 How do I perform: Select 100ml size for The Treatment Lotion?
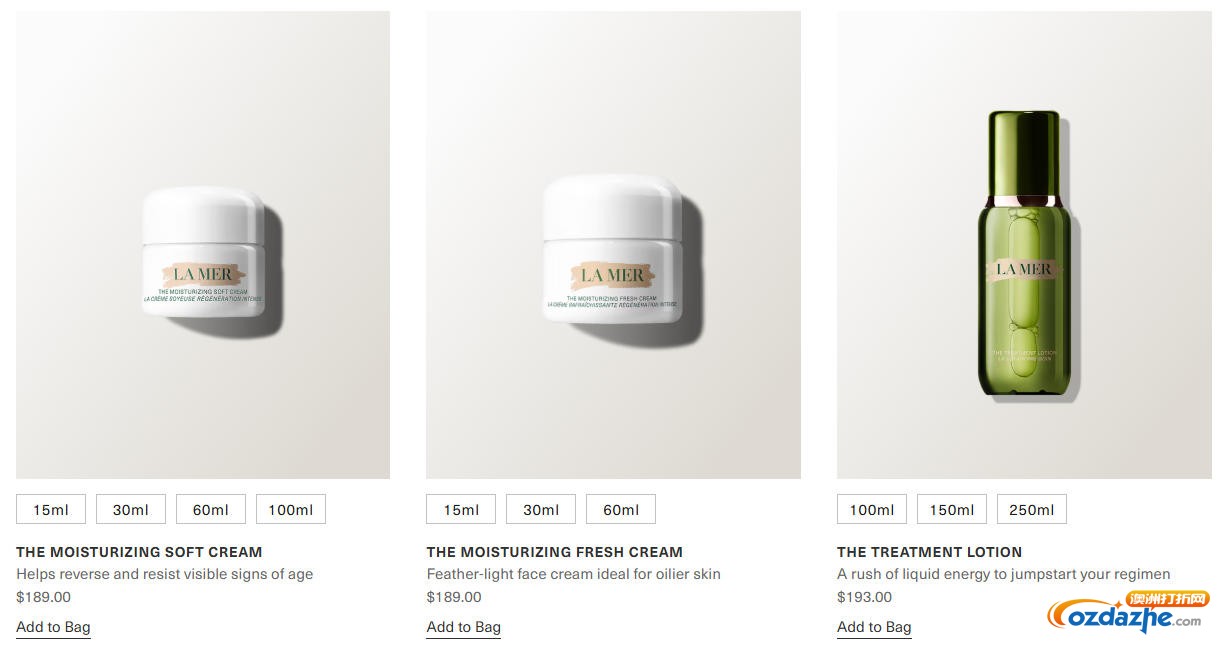(872, 509)
